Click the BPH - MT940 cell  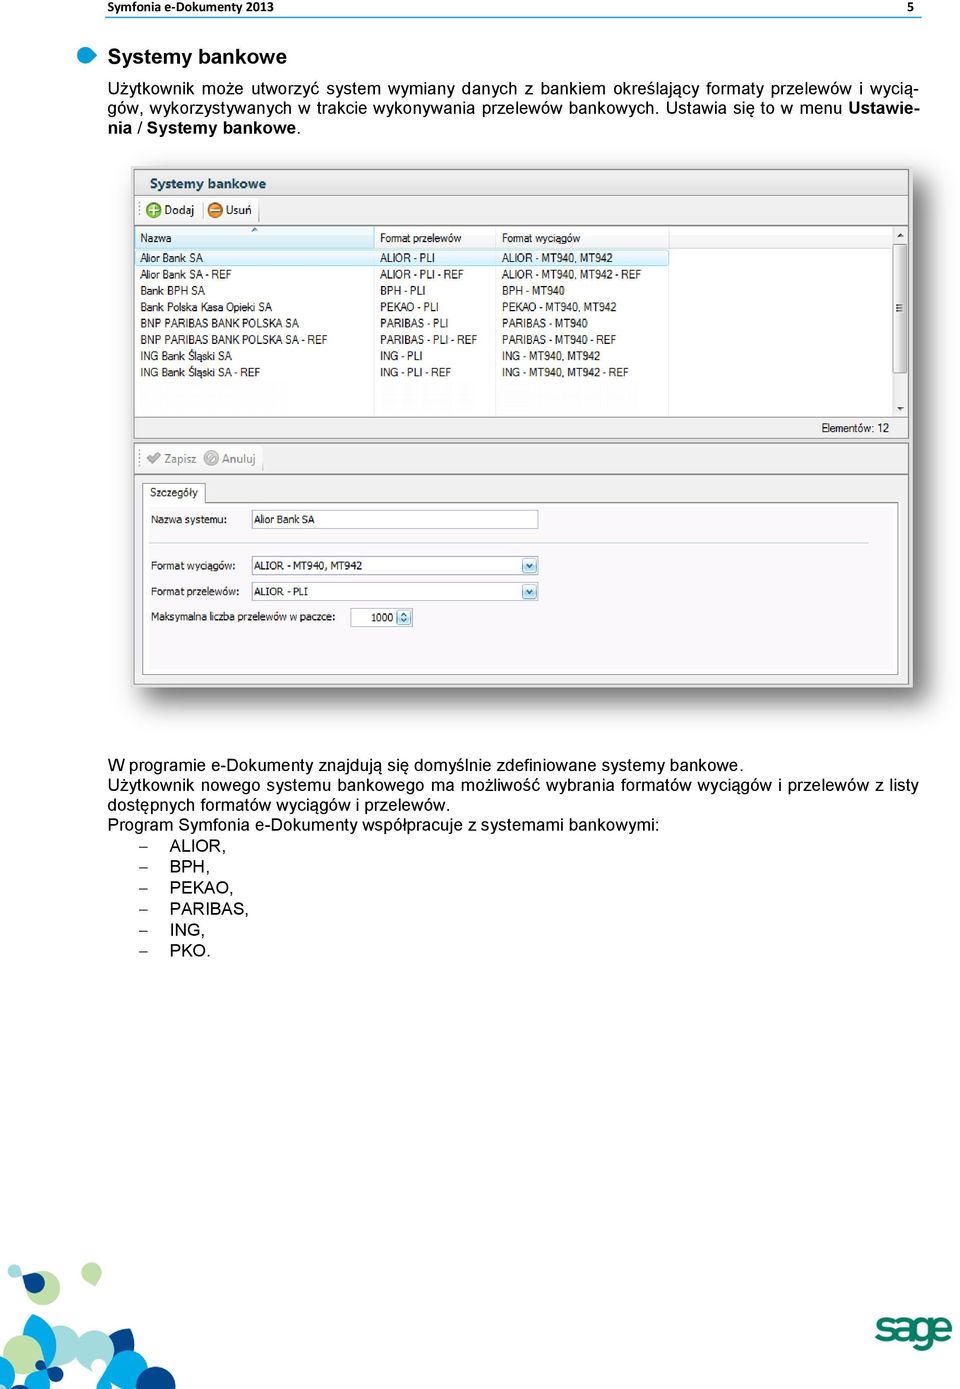point(533,291)
